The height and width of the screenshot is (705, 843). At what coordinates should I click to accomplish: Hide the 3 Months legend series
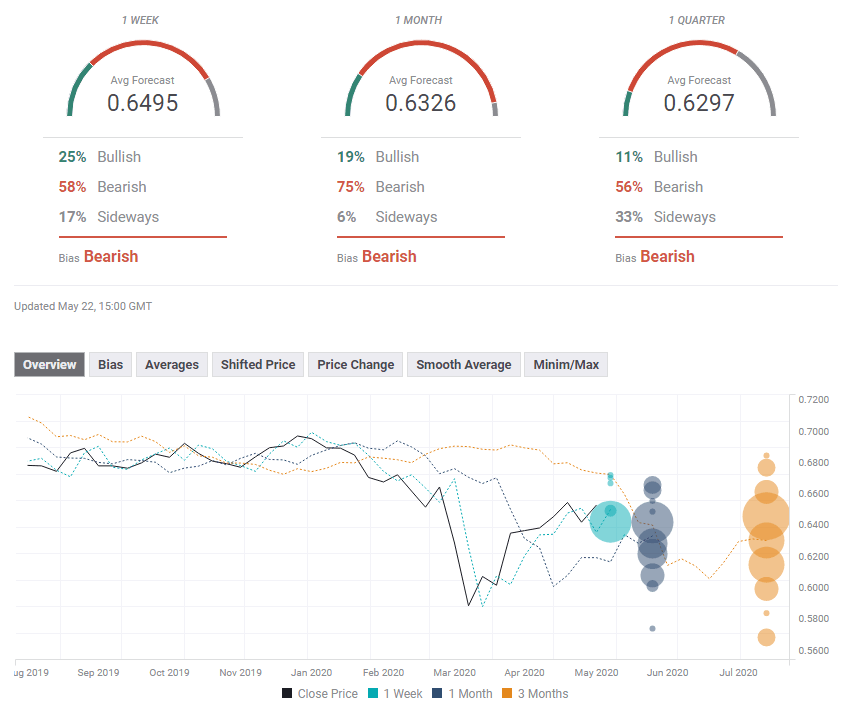tap(534, 693)
